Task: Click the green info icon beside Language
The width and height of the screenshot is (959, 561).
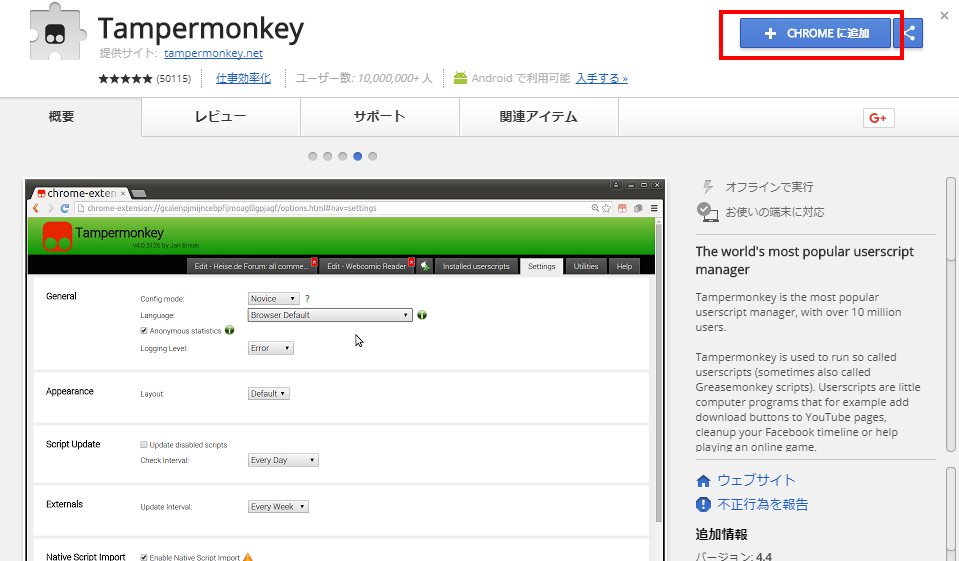Action: click(x=422, y=315)
